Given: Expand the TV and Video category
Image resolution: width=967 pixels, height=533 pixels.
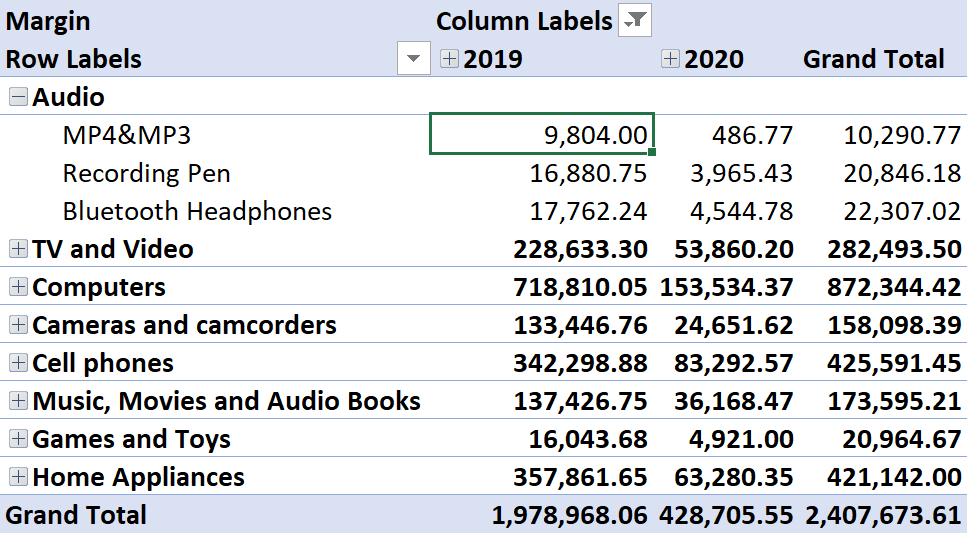Looking at the screenshot, I should pyautogui.click(x=19, y=249).
